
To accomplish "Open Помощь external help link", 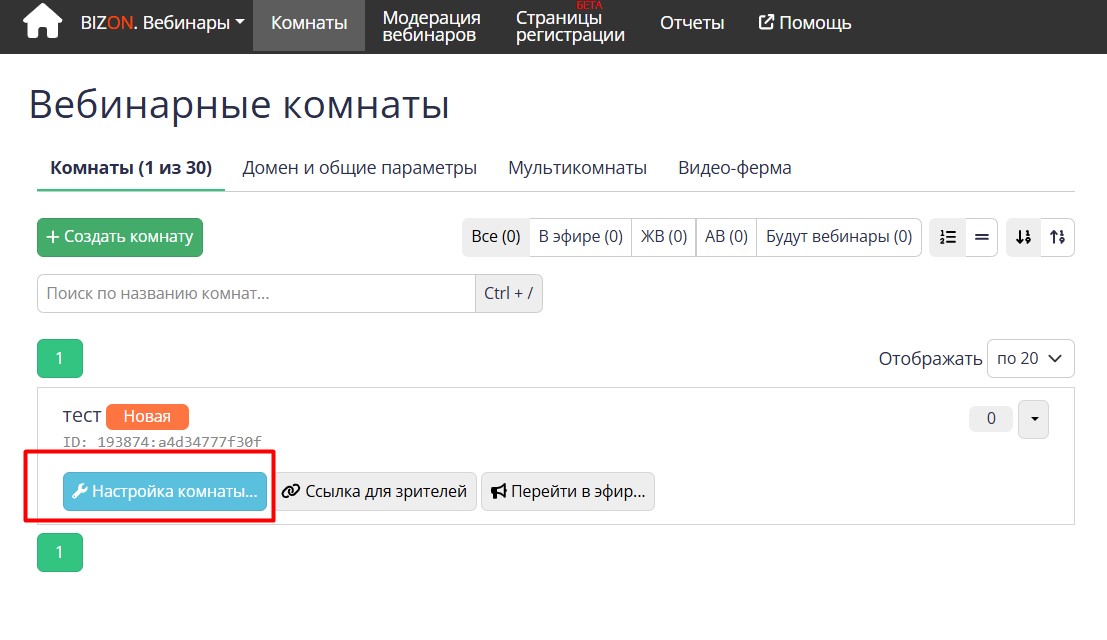I will click(x=805, y=22).
